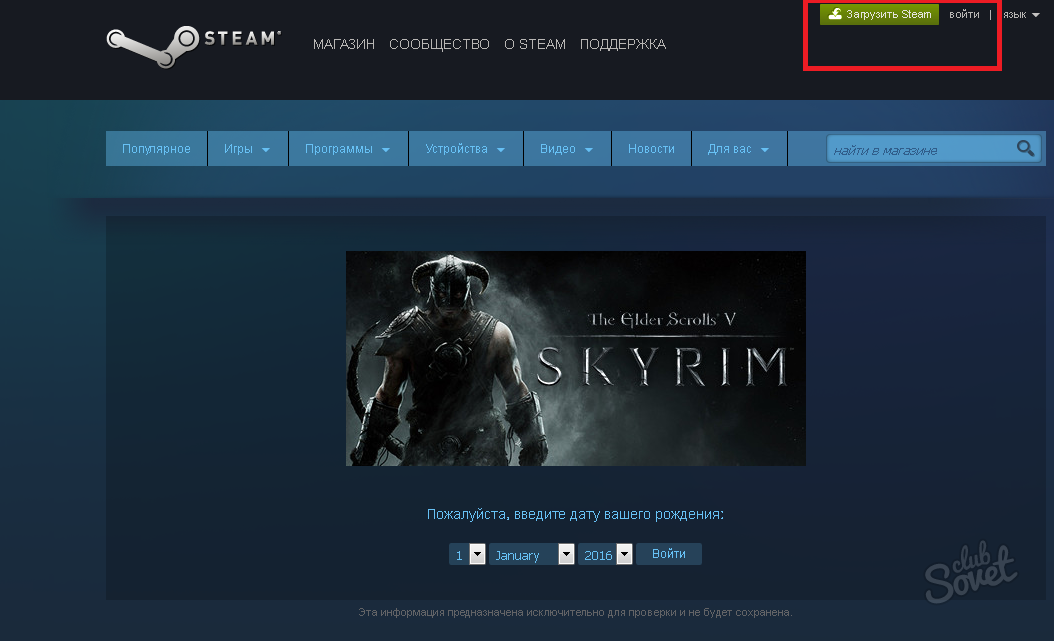
Task: Expand the Видео dropdown
Action: [x=567, y=148]
